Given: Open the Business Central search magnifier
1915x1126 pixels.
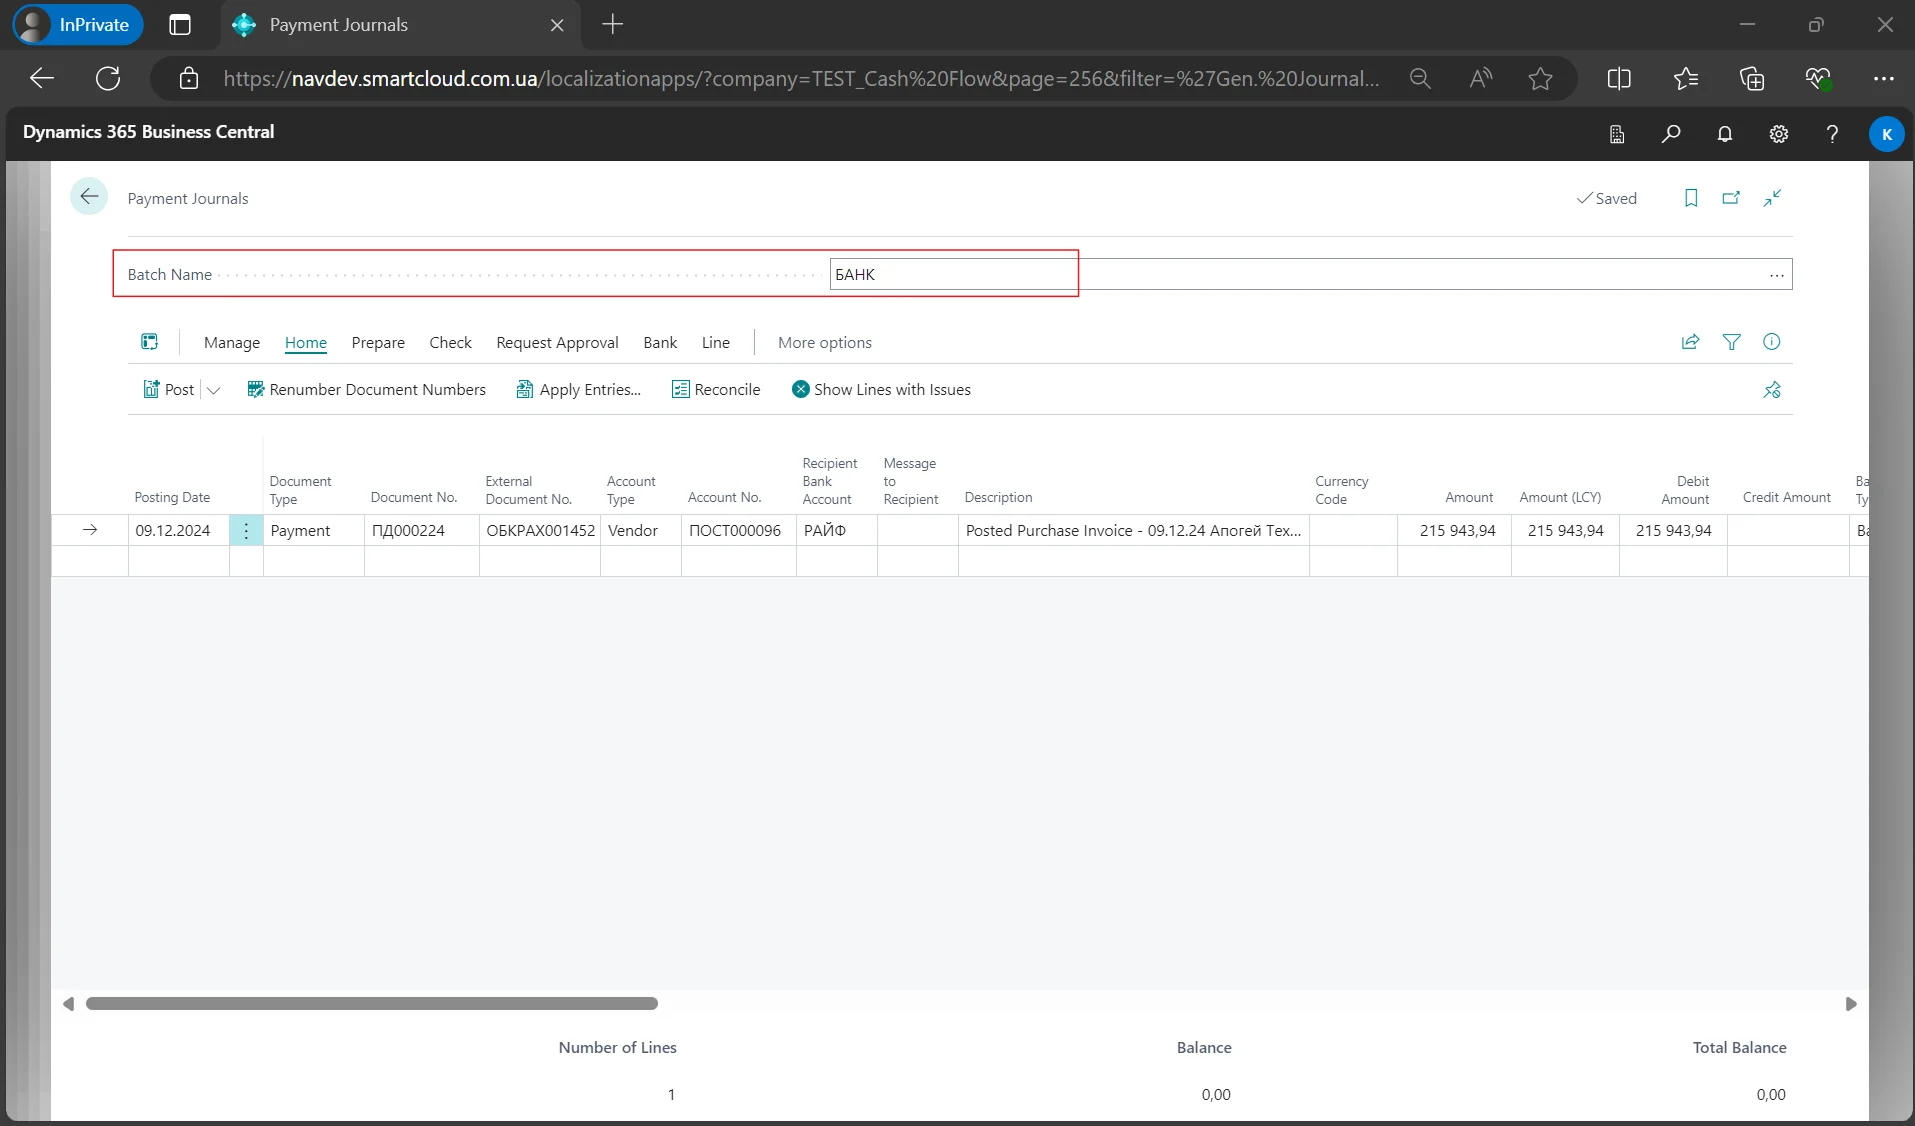Looking at the screenshot, I should 1670,133.
